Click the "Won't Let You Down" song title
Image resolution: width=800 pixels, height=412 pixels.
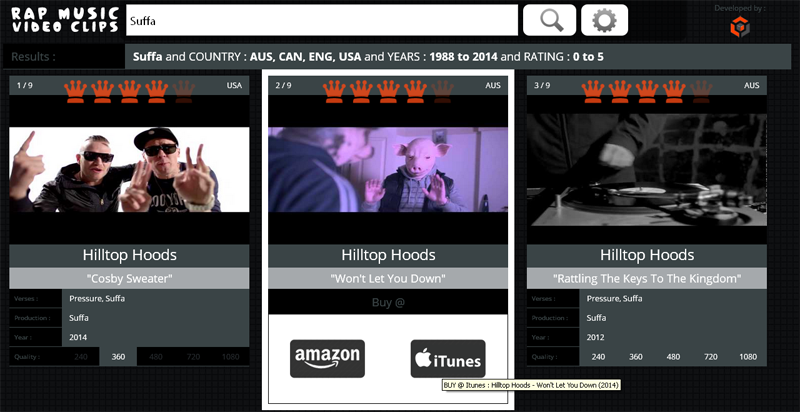[x=388, y=279]
